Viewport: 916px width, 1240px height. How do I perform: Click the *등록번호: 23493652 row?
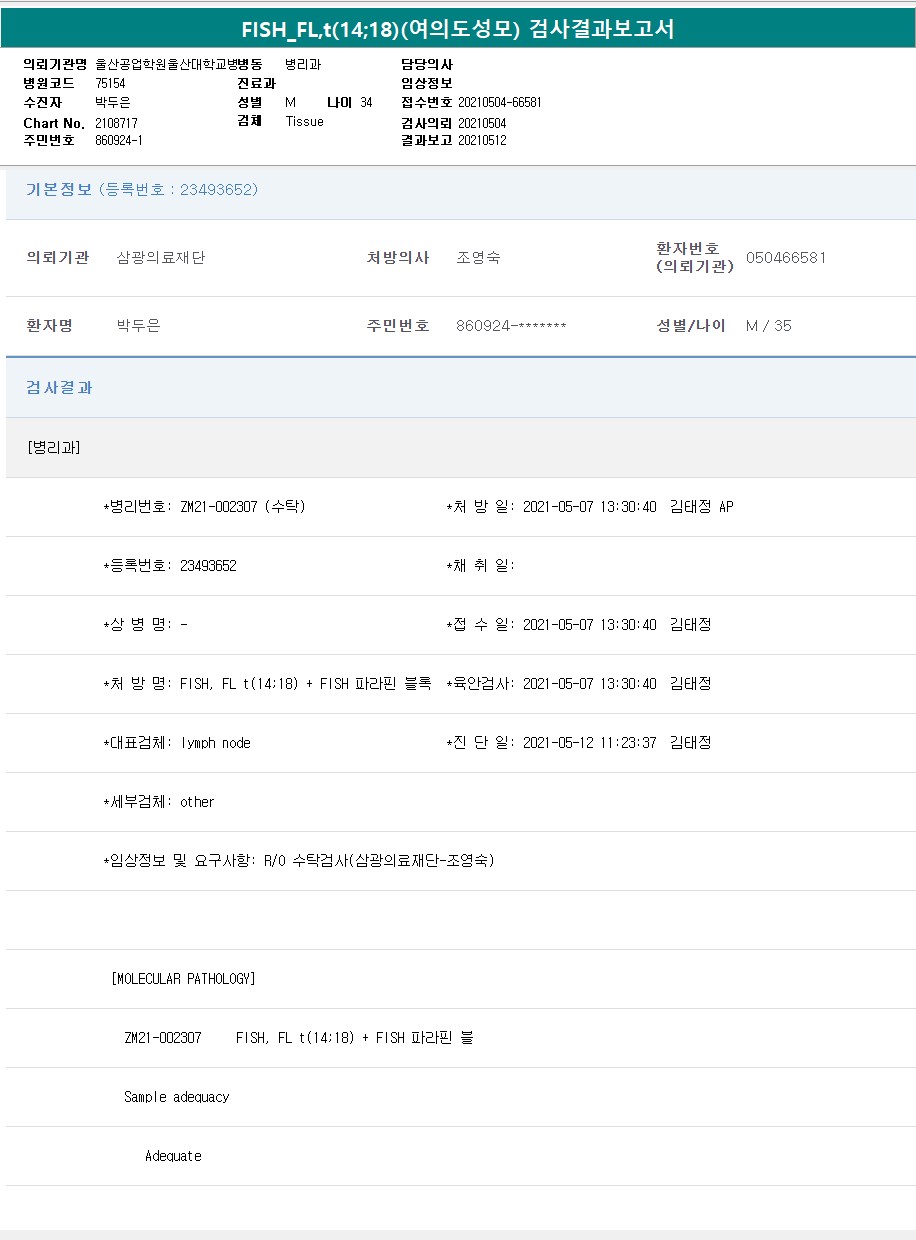(x=170, y=566)
